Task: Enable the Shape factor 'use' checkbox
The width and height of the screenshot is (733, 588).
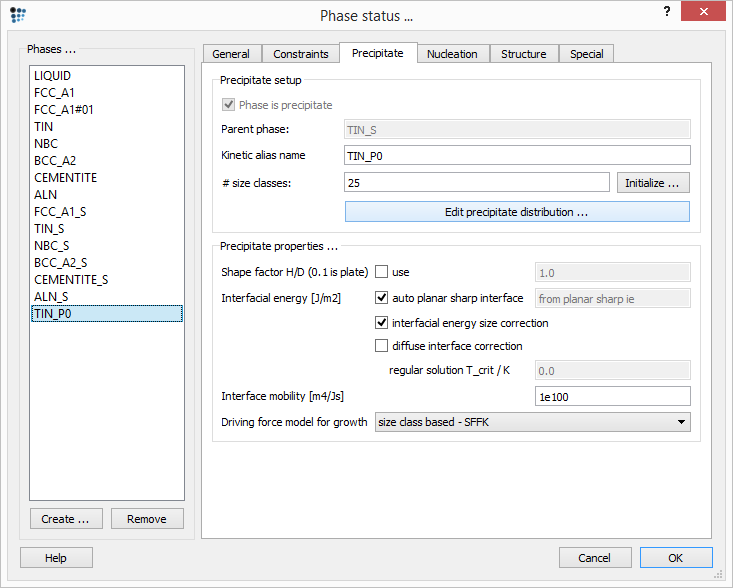Action: 381,272
